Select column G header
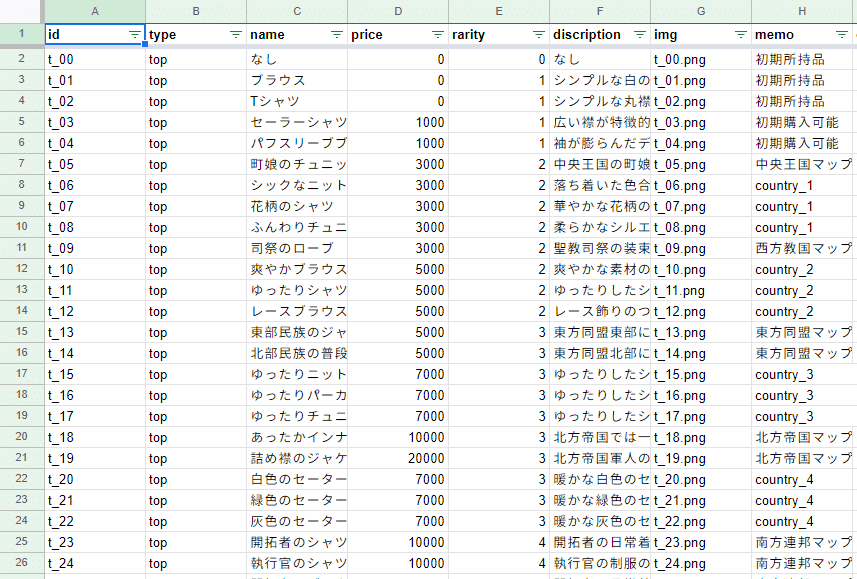The image size is (857, 579). pyautogui.click(x=701, y=11)
